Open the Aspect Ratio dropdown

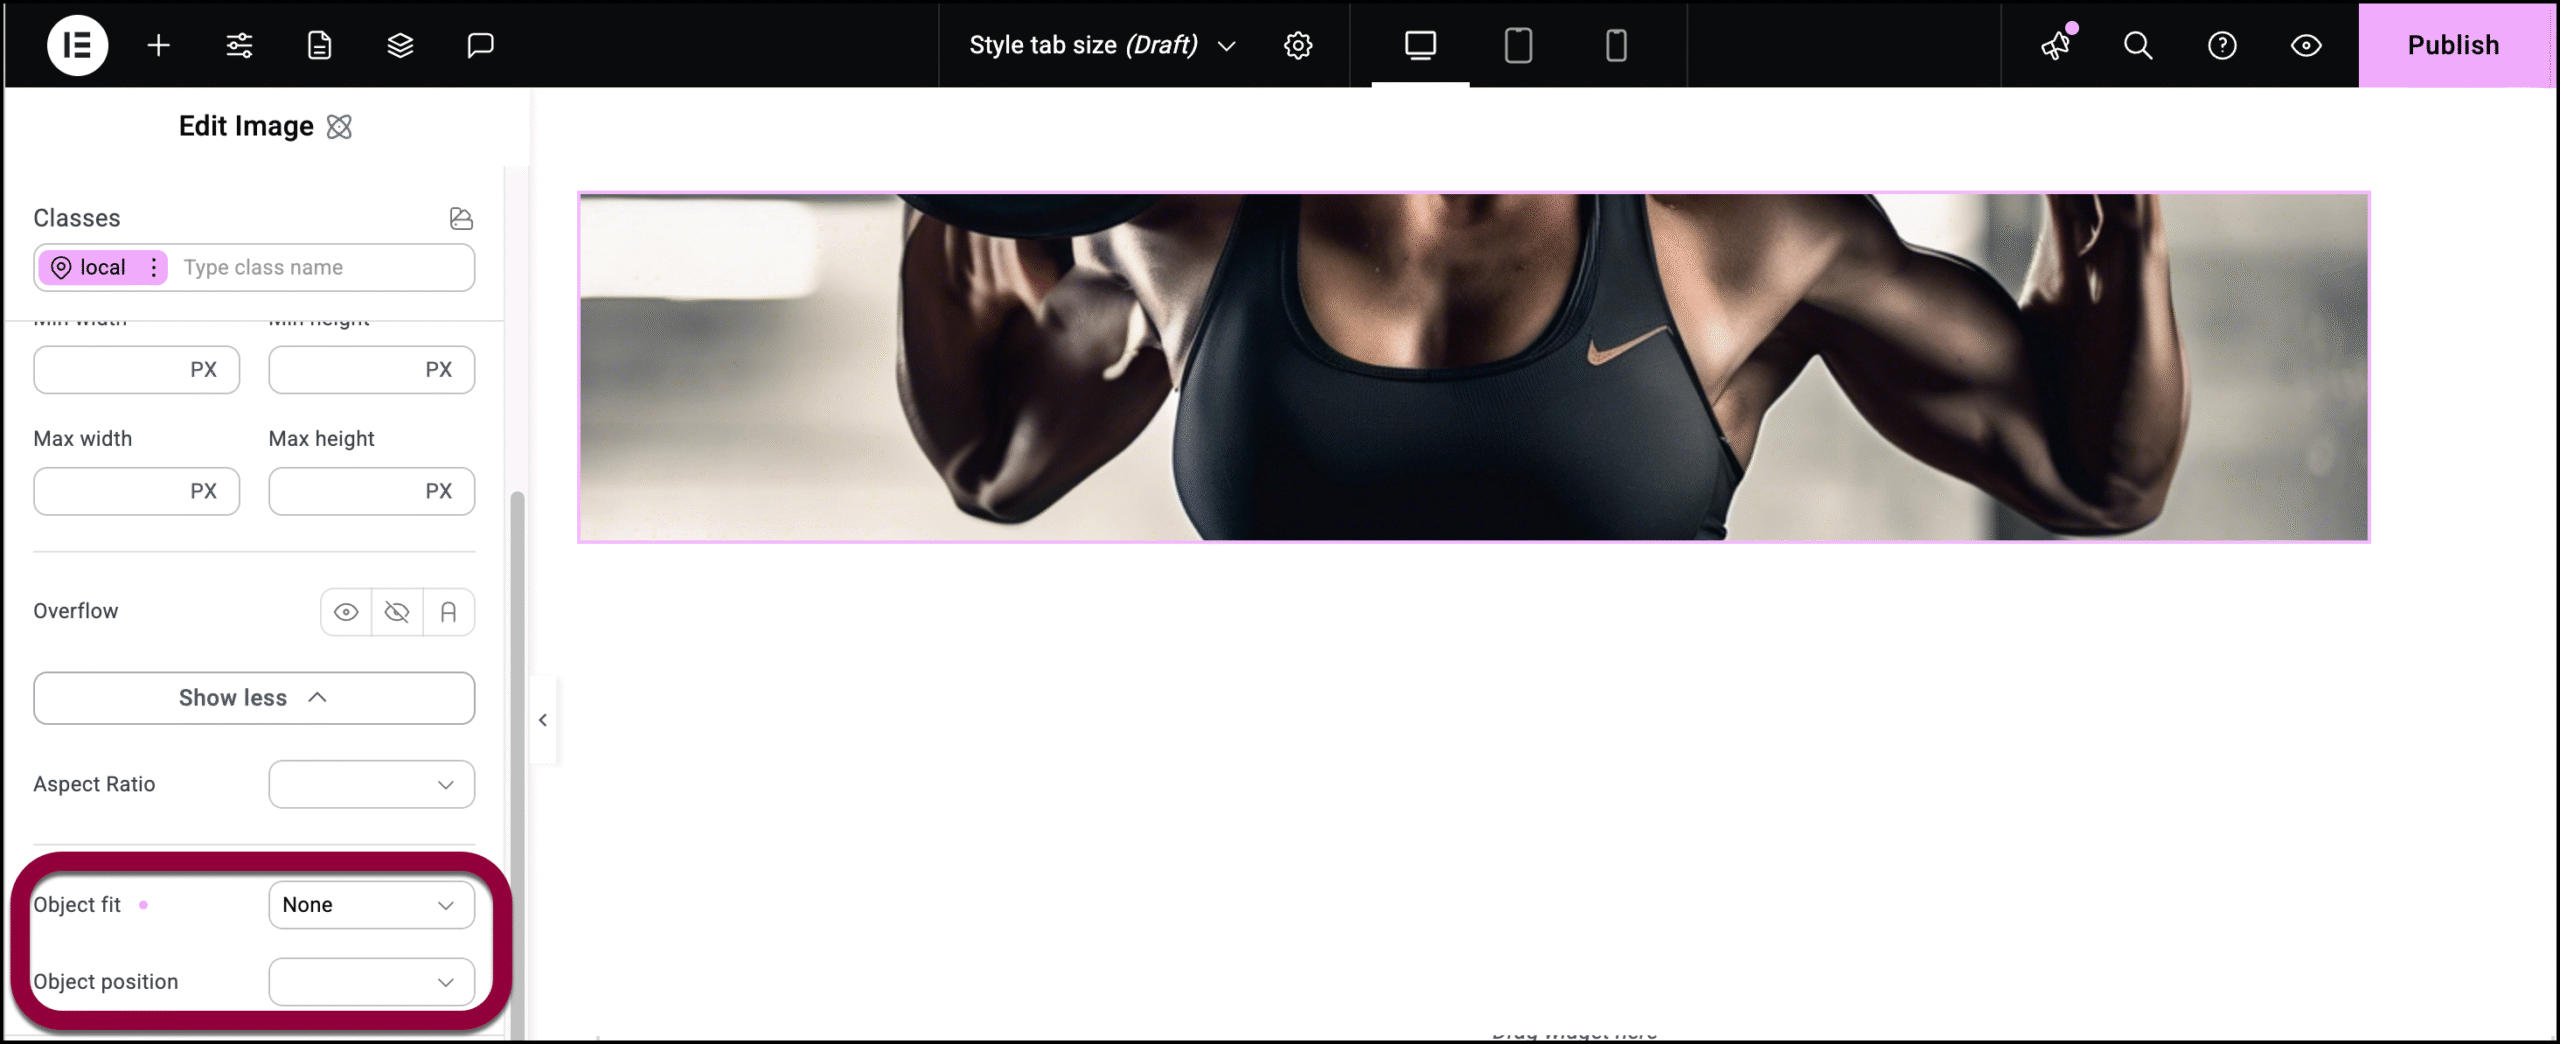coord(371,784)
